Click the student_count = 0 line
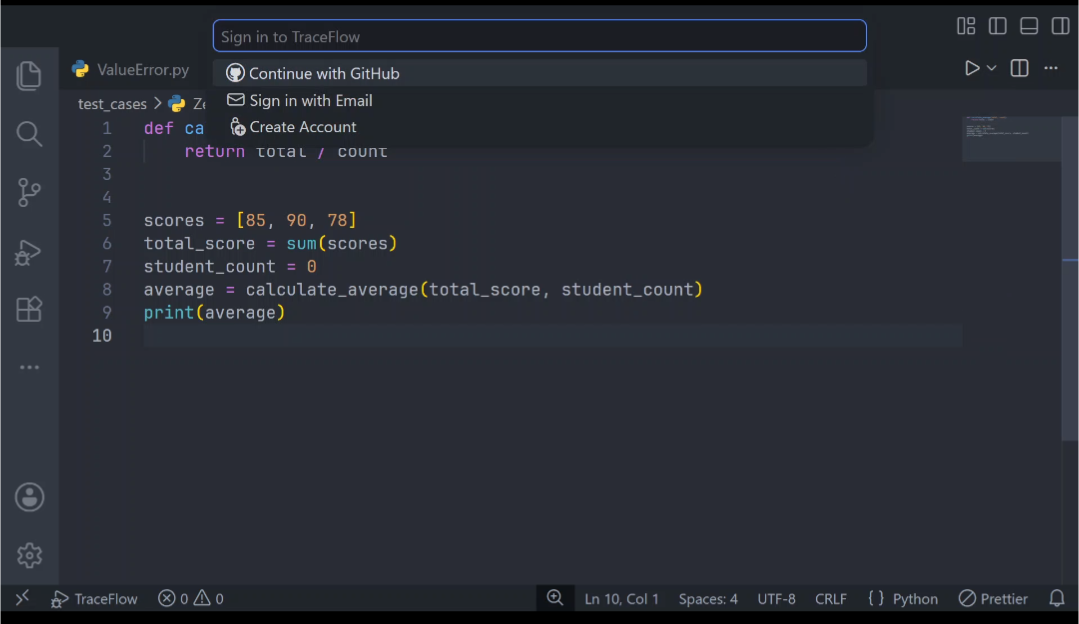 230,266
